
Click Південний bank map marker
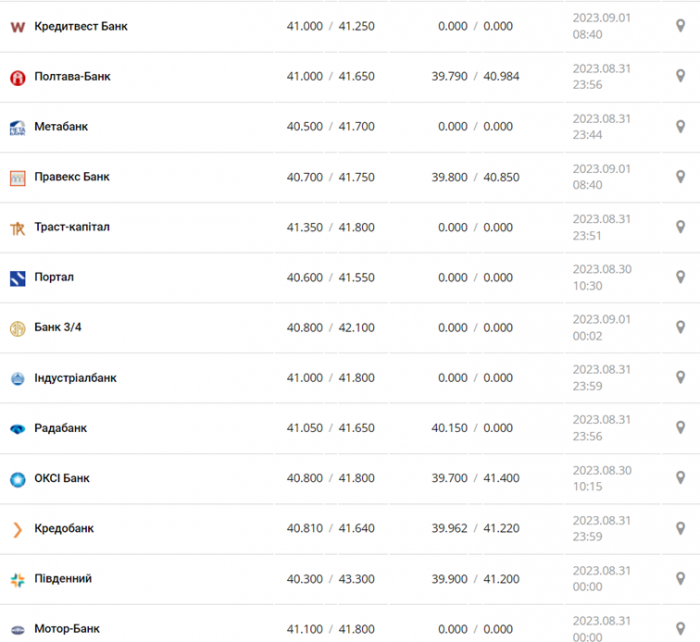tap(680, 579)
